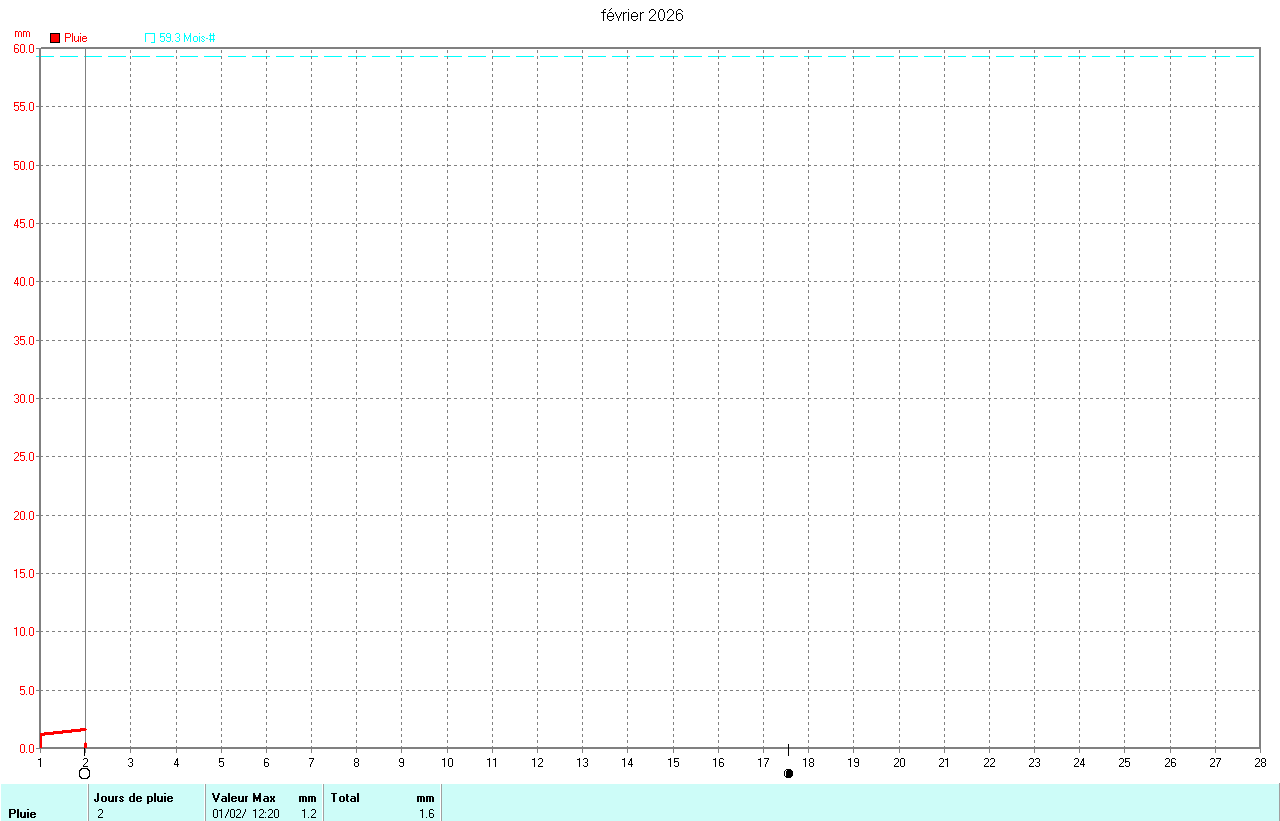Viewport: 1280px width, 821px height.
Task: Select the "février 2026" chart title
Action: coord(642,15)
